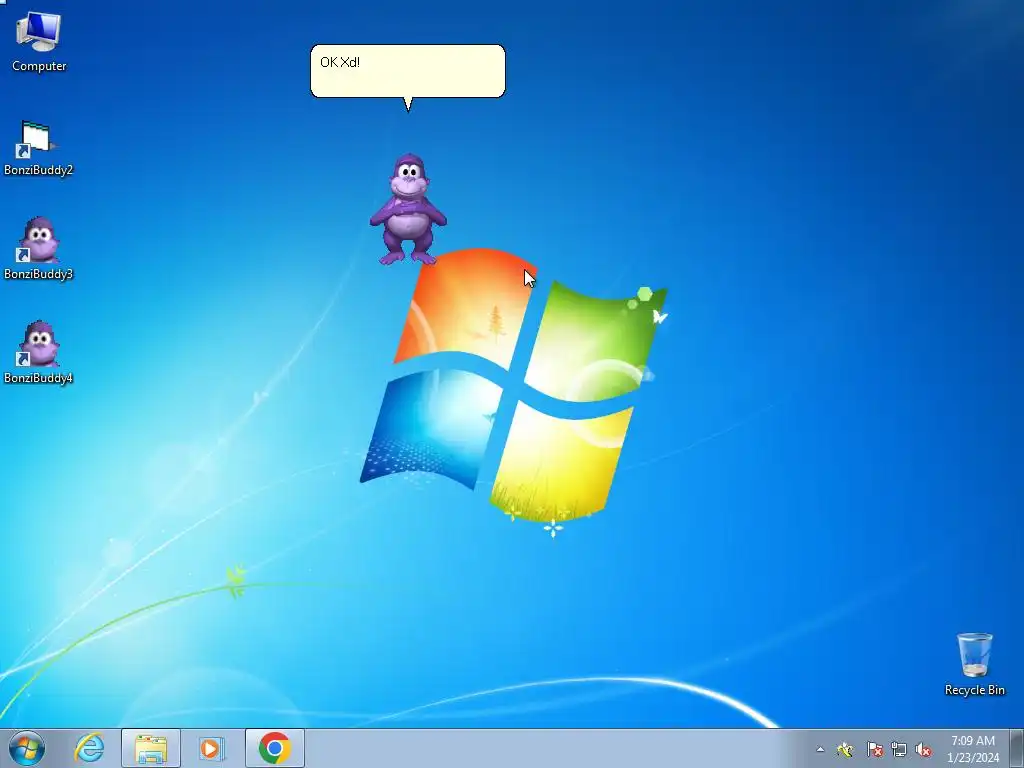The height and width of the screenshot is (768, 1024).
Task: Launch Internet Explorer from taskbar
Action: tap(89, 748)
